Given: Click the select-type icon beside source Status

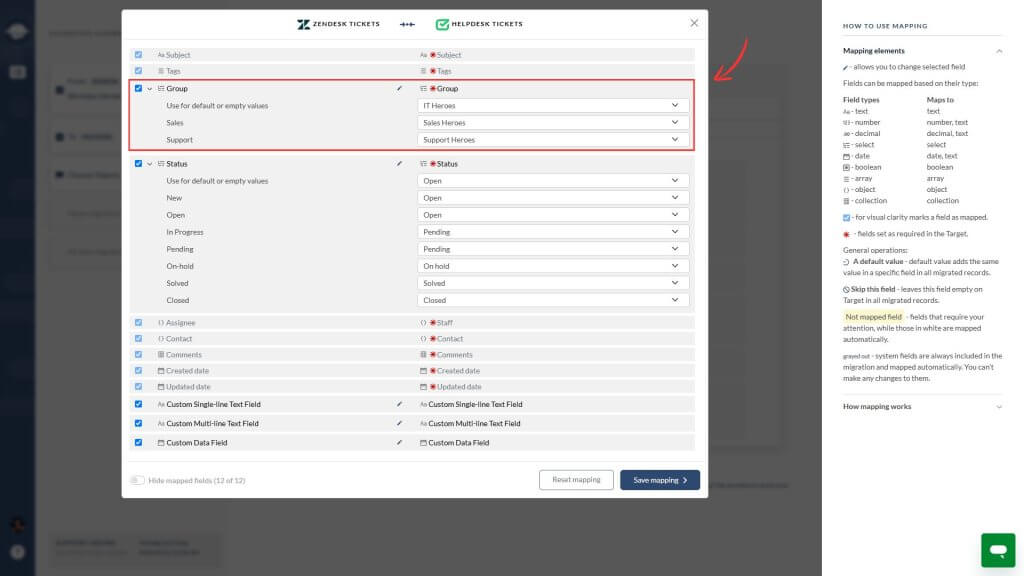Looking at the screenshot, I should pos(161,164).
